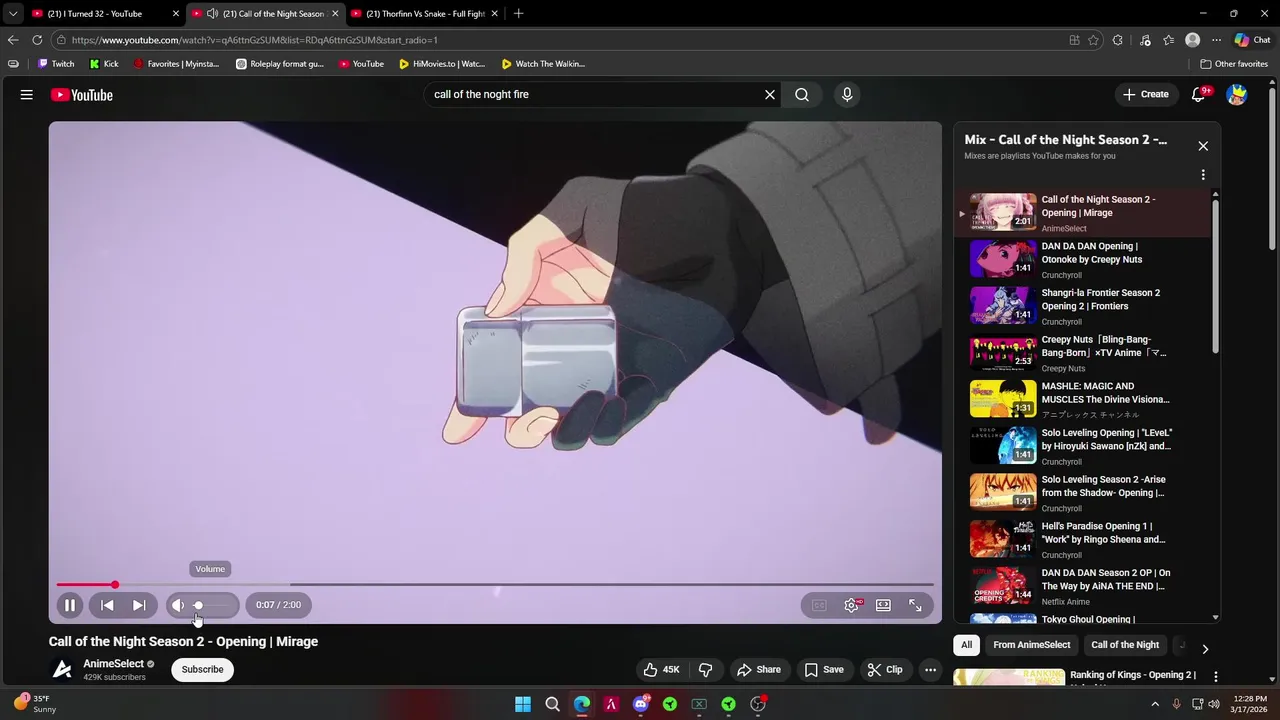The width and height of the screenshot is (1280, 720).
Task: Select MASHLE Magic and Muscles thumbnail
Action: pos(1003,399)
